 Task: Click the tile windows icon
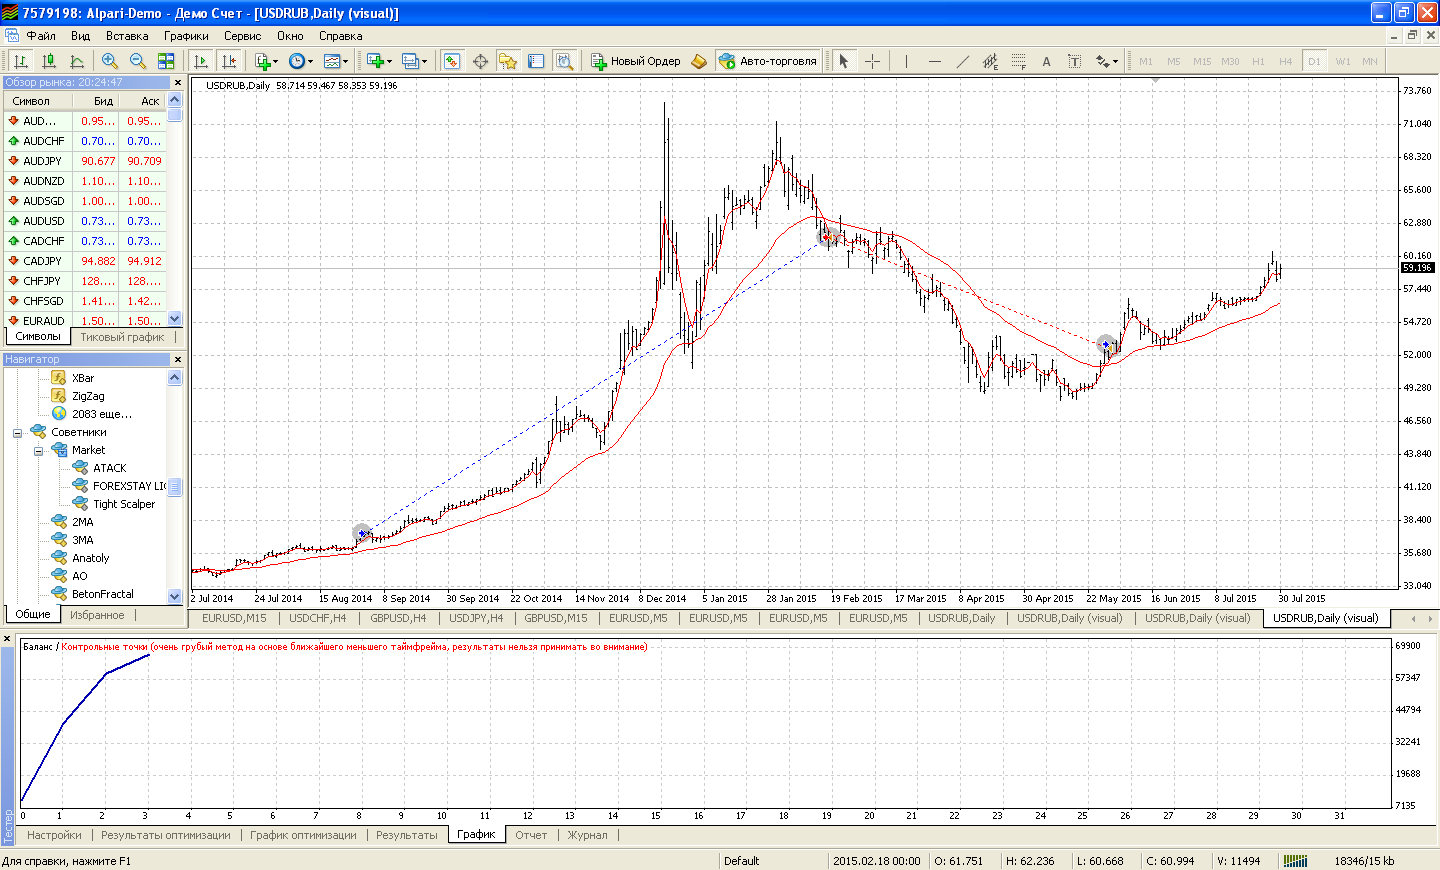click(x=166, y=61)
